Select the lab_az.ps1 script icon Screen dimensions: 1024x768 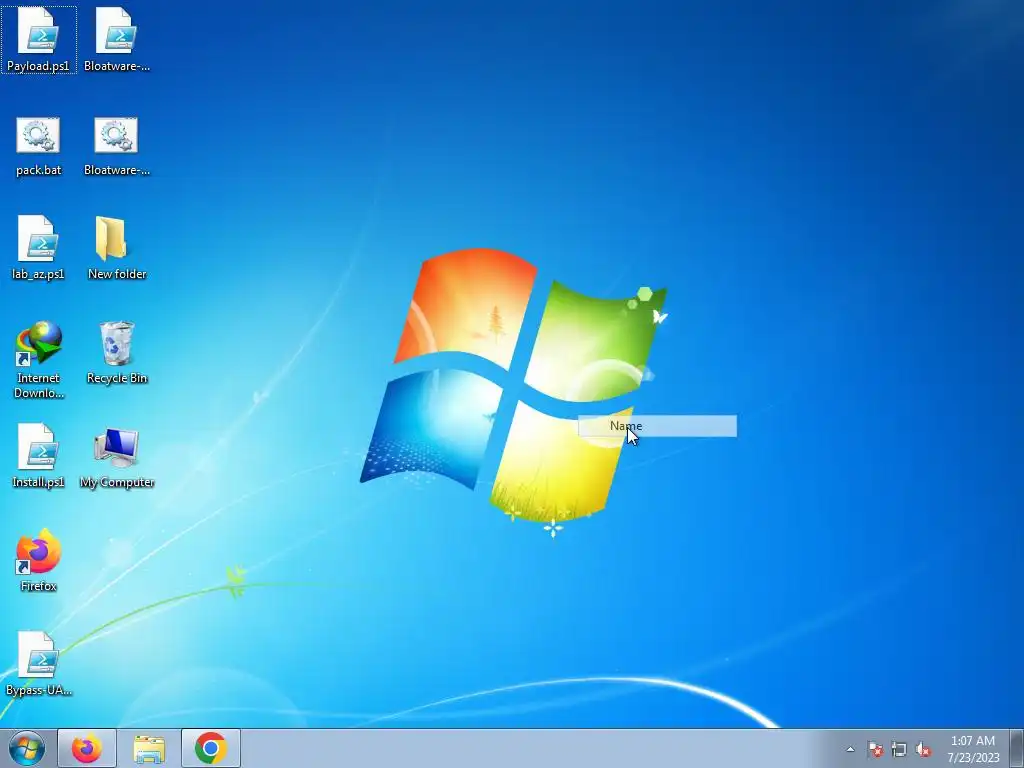click(39, 248)
